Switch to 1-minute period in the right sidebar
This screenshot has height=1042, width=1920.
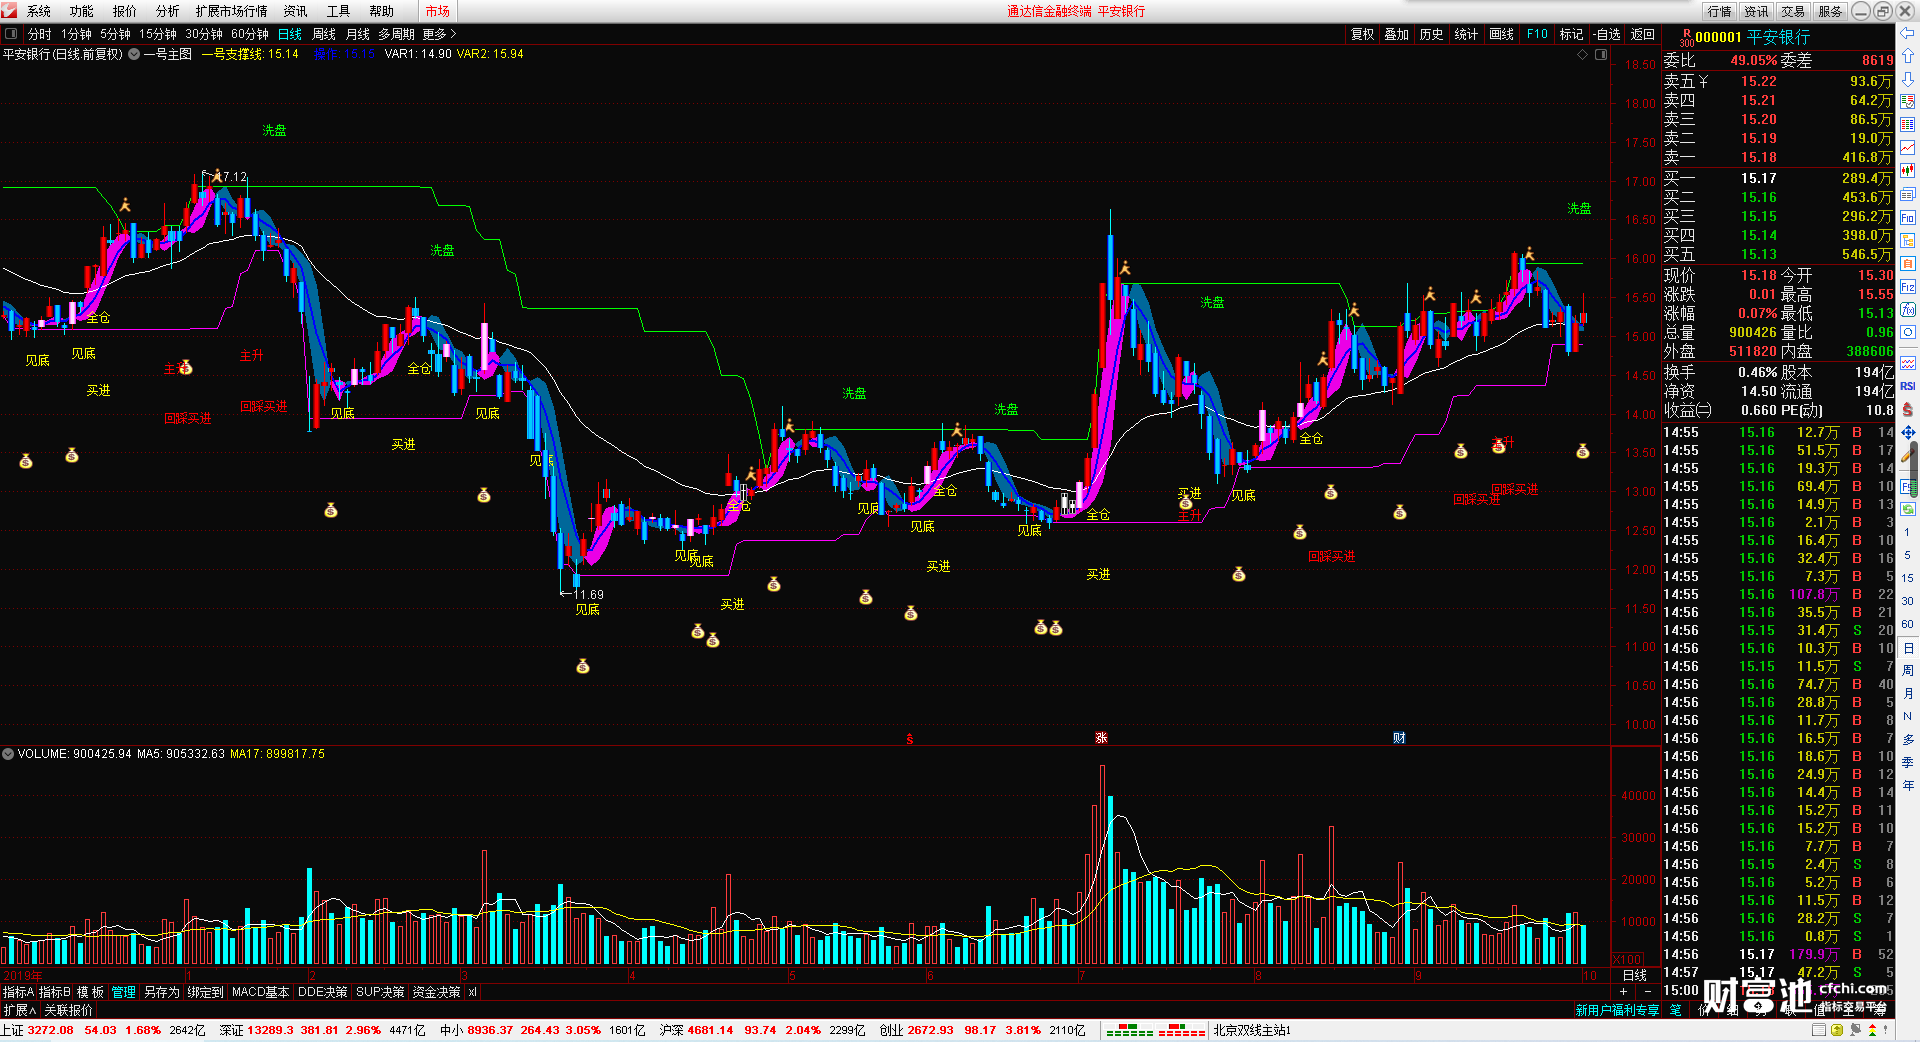tap(1908, 532)
